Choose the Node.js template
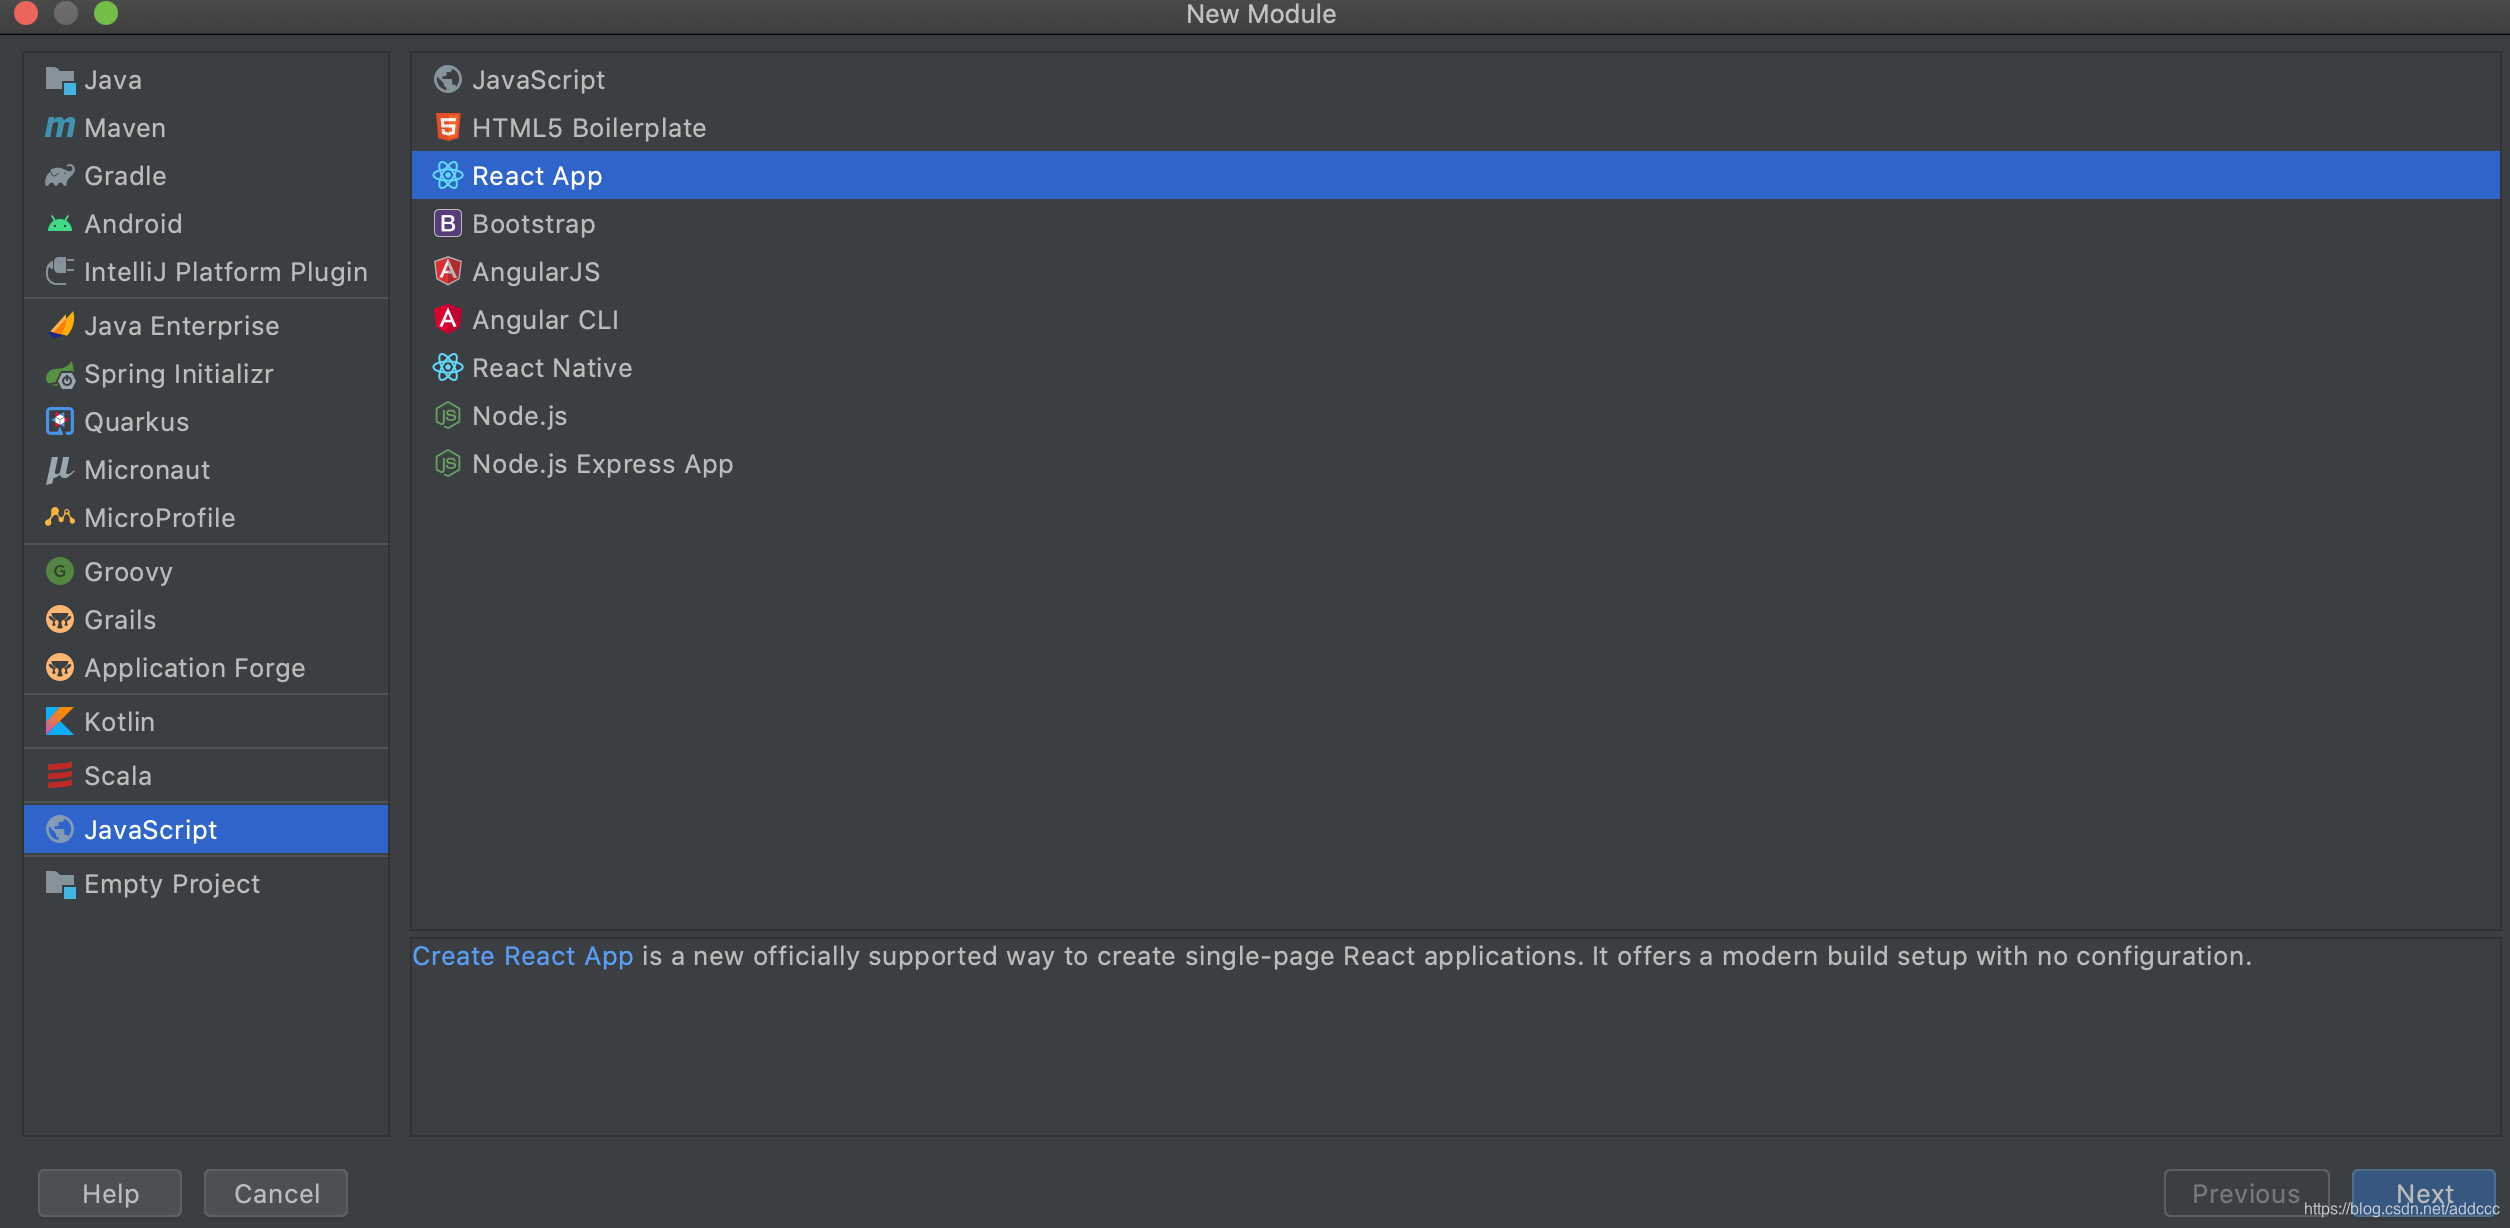The image size is (2510, 1228). (1455, 416)
